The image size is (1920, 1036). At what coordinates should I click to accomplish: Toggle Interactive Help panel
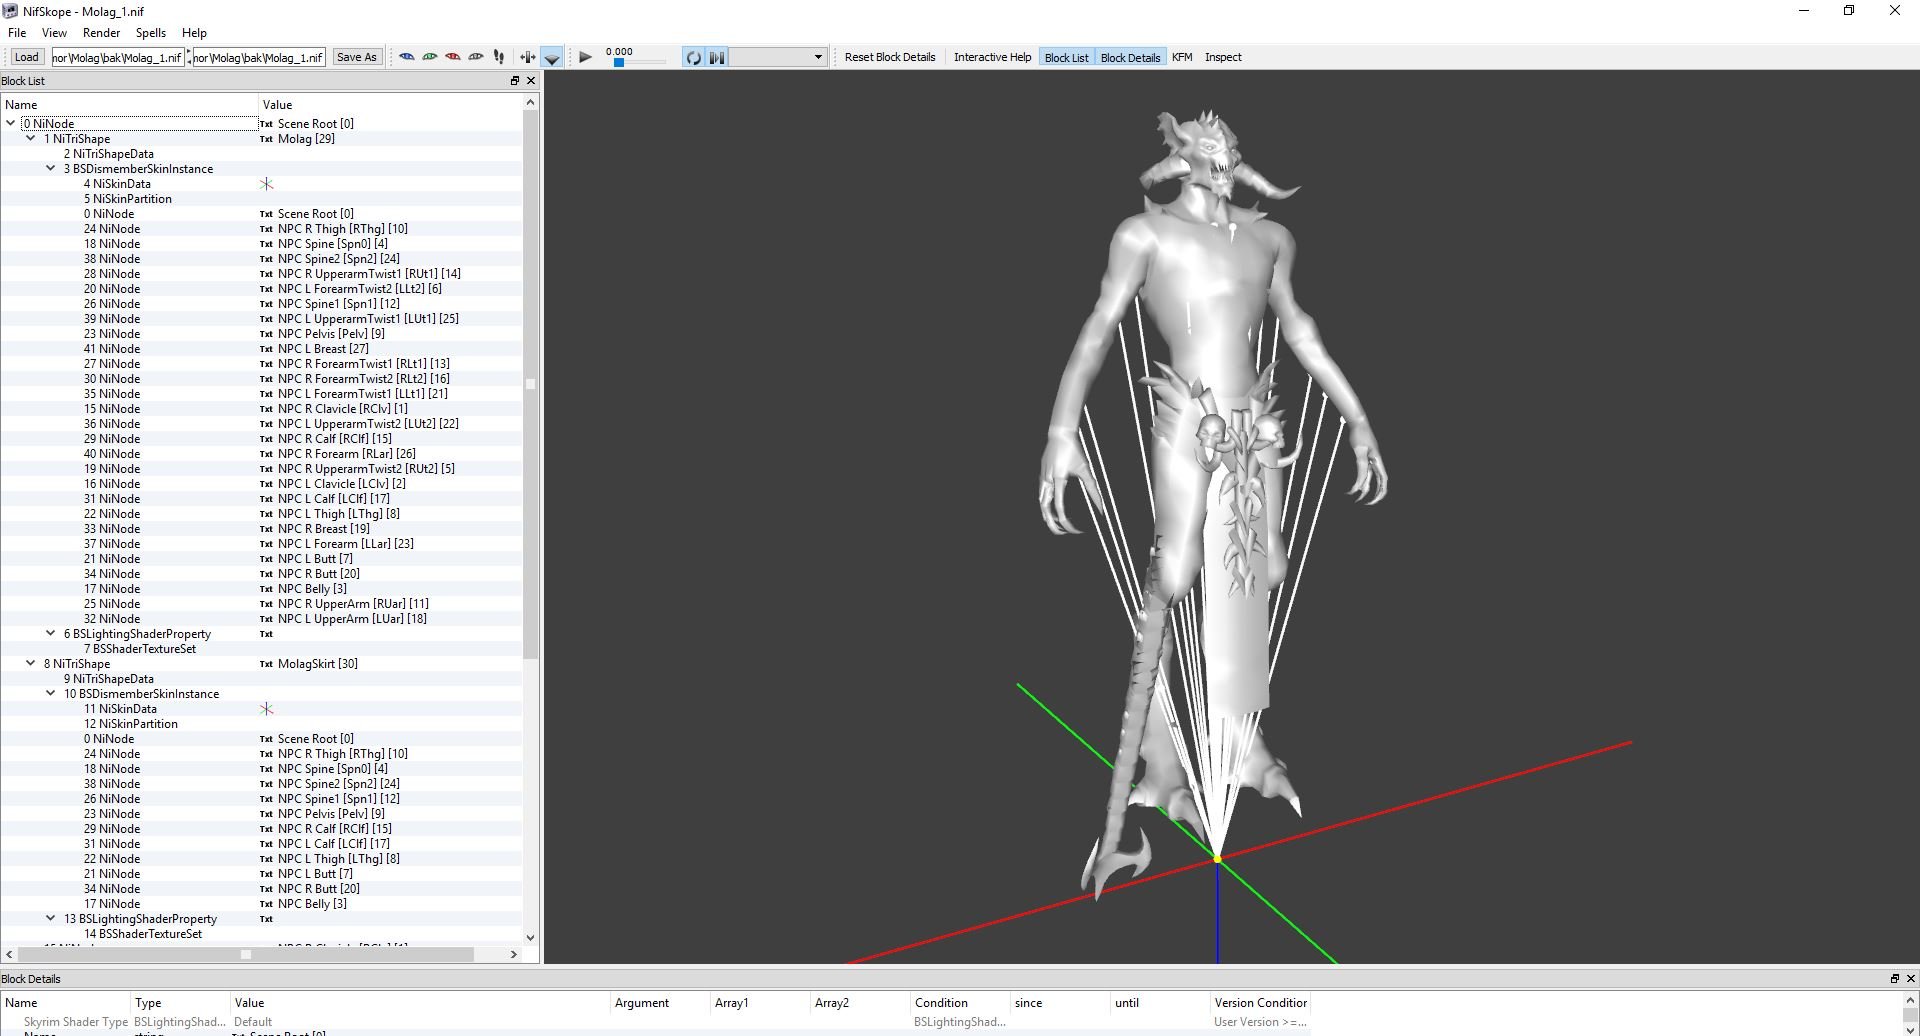pyautogui.click(x=992, y=57)
